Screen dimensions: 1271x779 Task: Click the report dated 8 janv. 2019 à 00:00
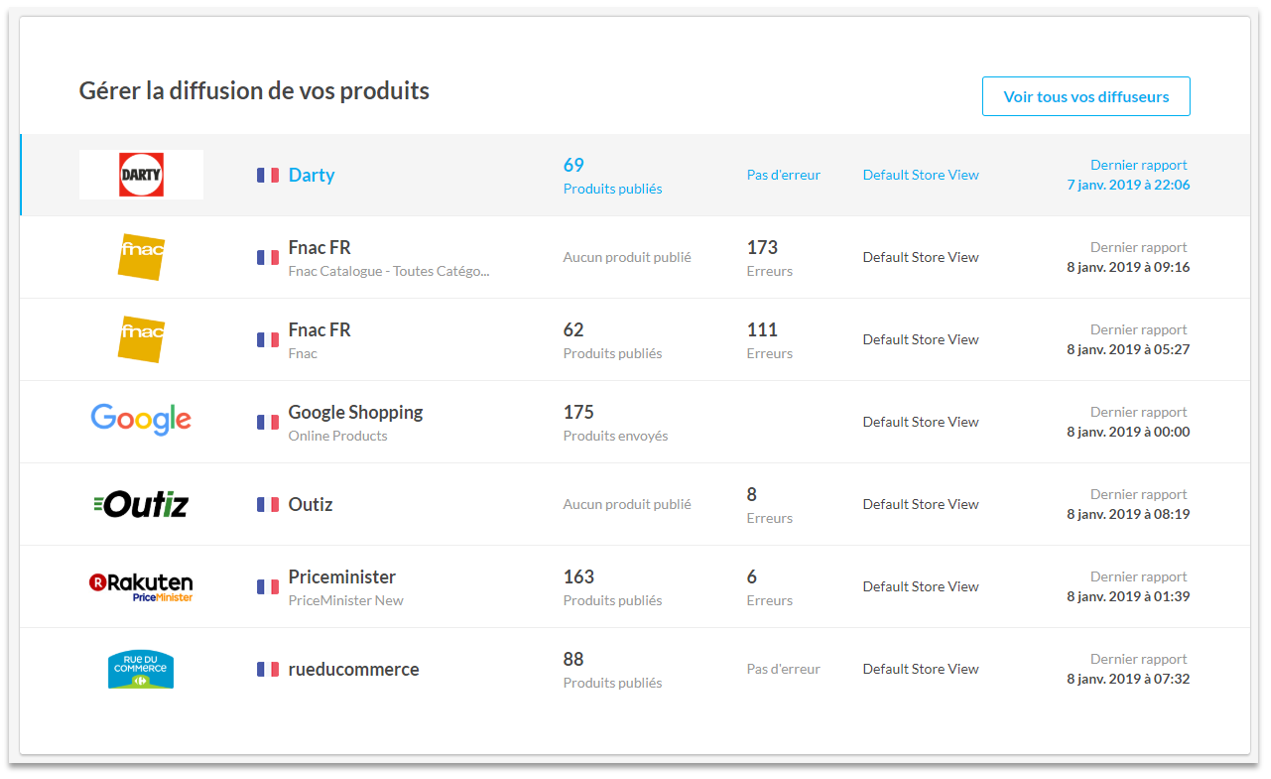(1128, 422)
